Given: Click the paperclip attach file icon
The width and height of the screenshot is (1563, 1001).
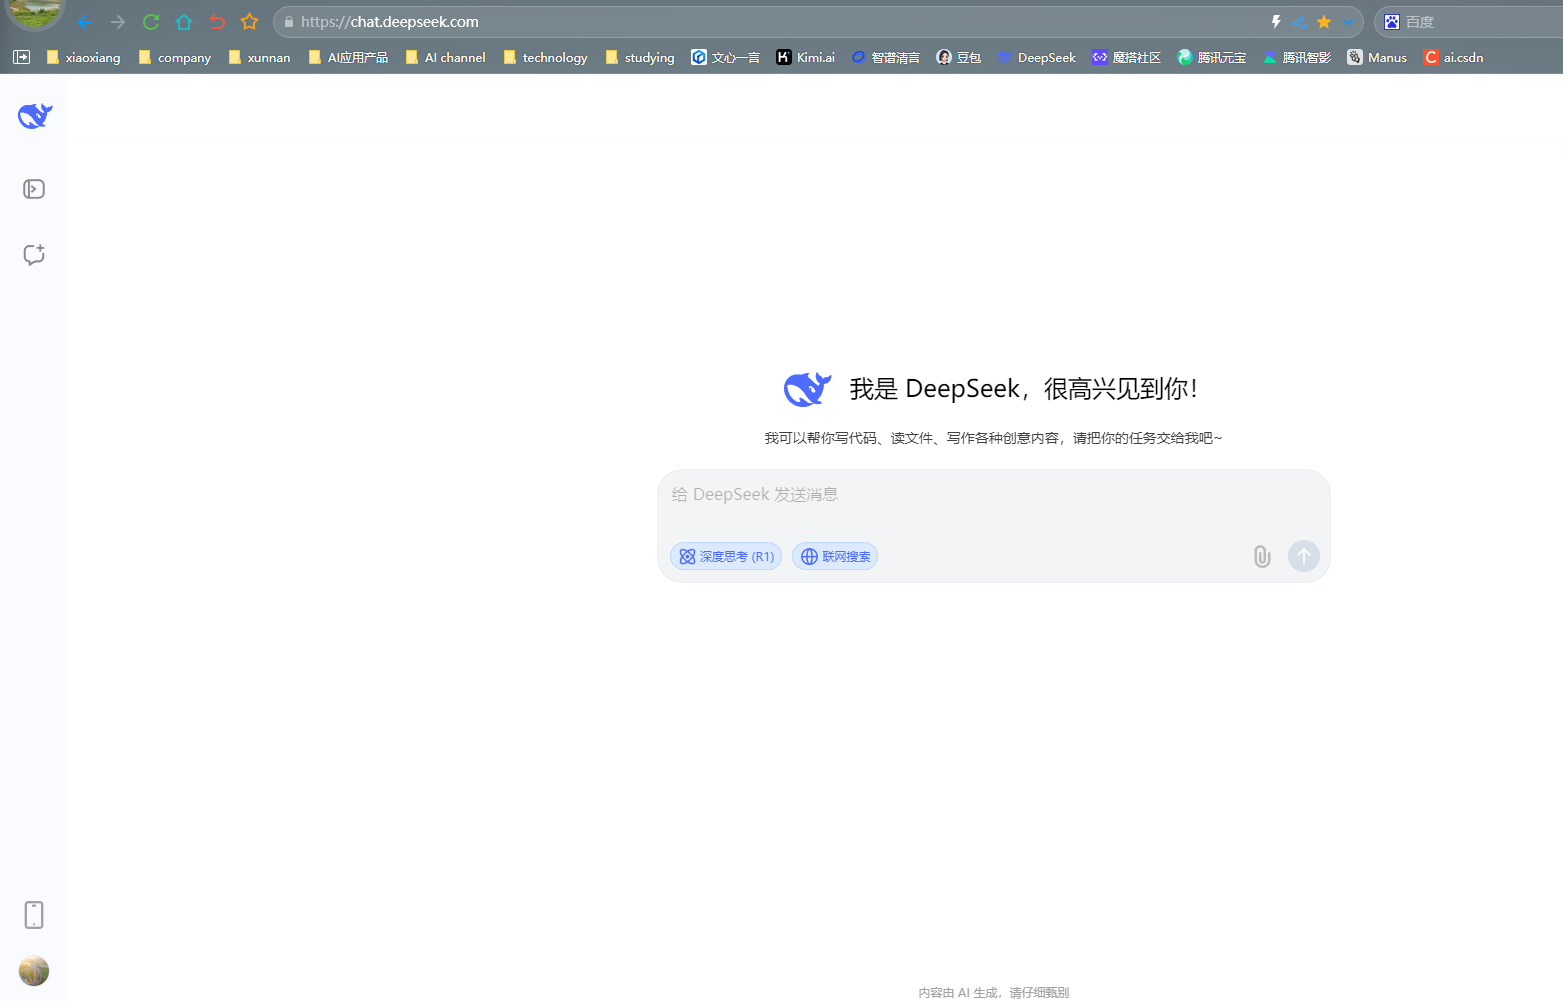Looking at the screenshot, I should (x=1262, y=556).
